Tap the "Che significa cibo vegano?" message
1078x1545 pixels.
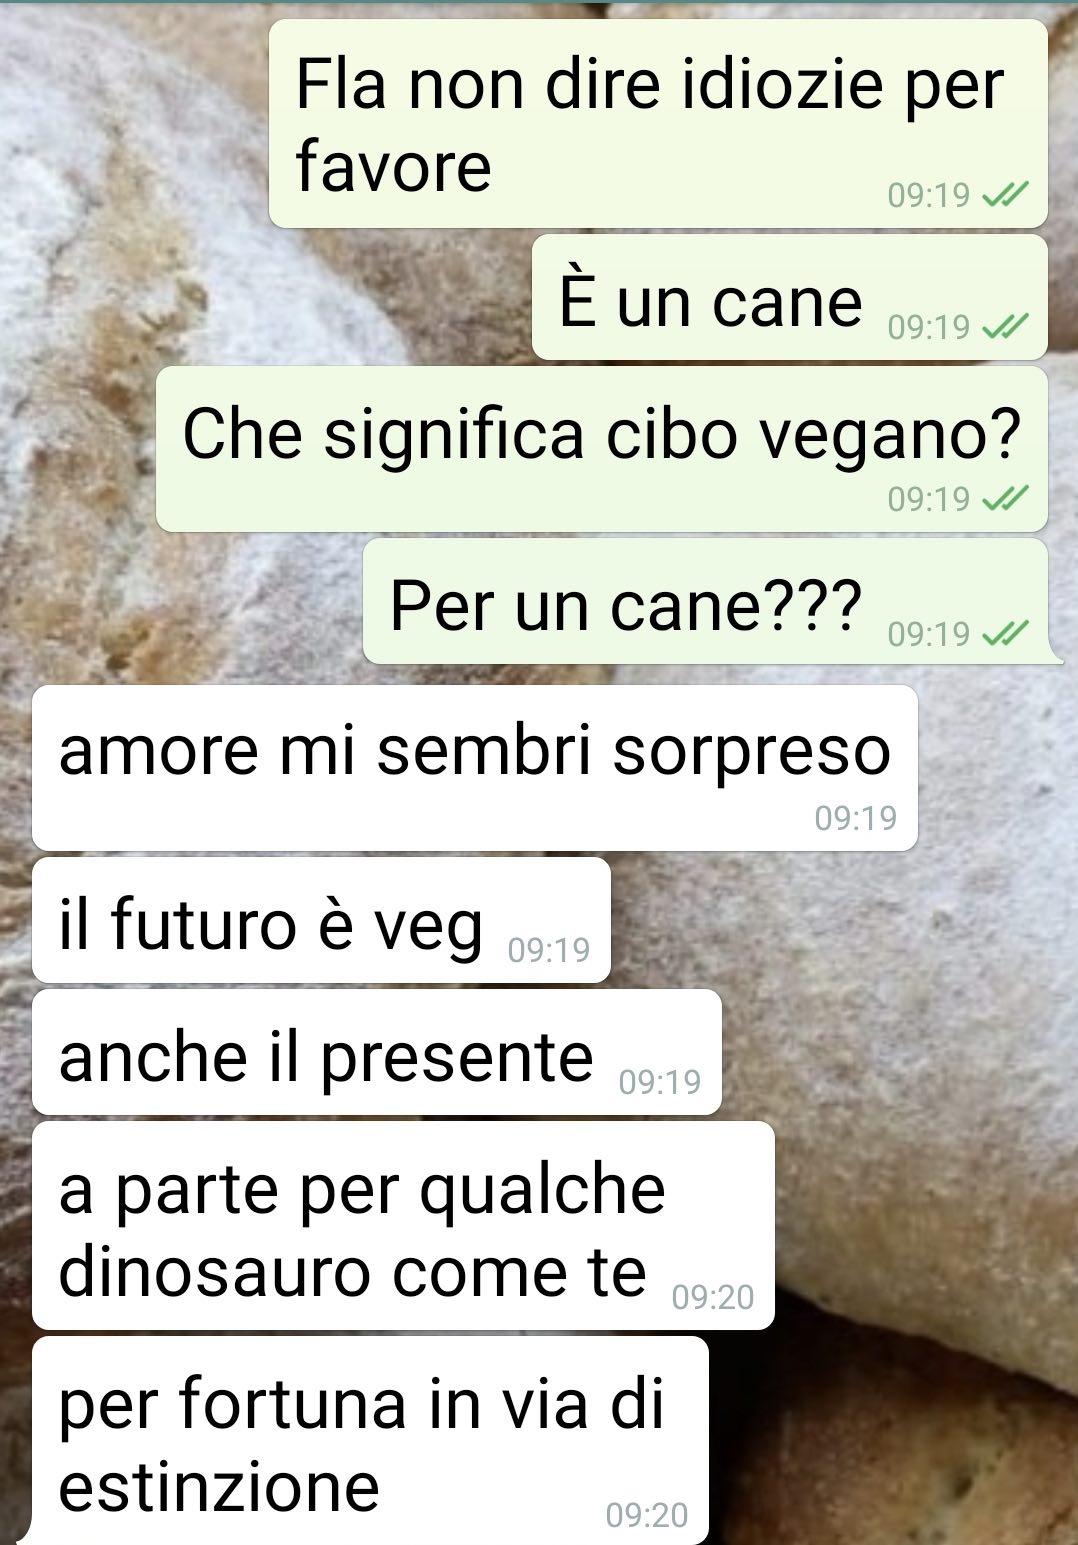click(x=601, y=449)
